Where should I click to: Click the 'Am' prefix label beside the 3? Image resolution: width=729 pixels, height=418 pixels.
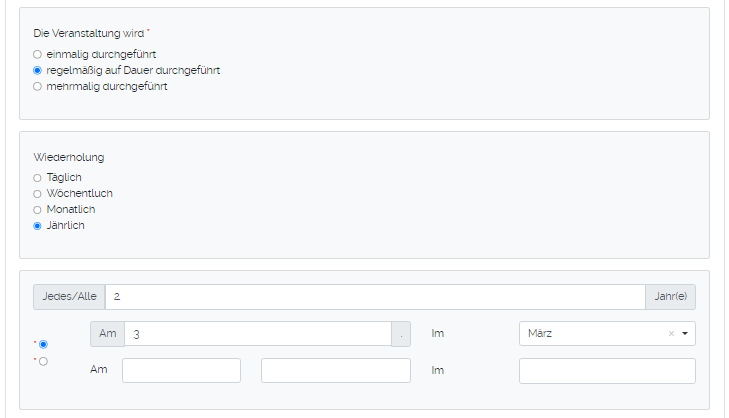tap(107, 334)
